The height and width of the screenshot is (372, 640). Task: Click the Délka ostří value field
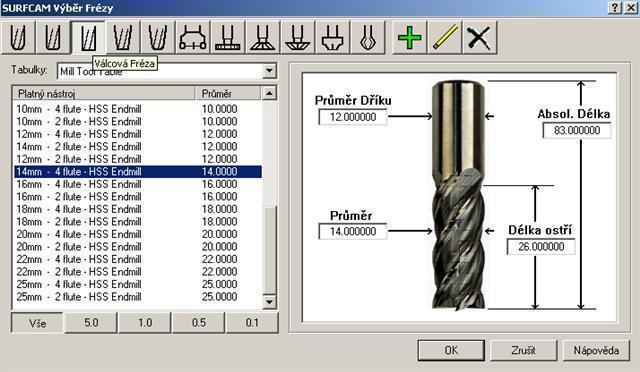pyautogui.click(x=541, y=247)
